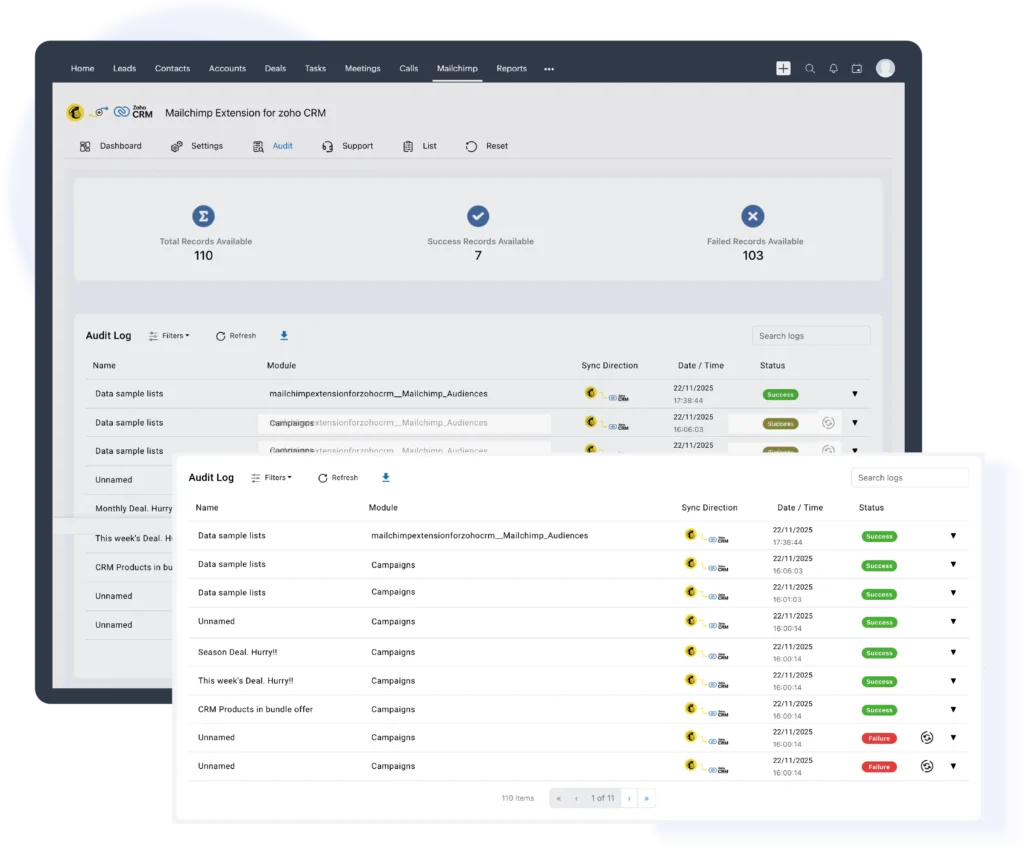Open the Dashboard section of the Mailchimp extension

(86, 145)
